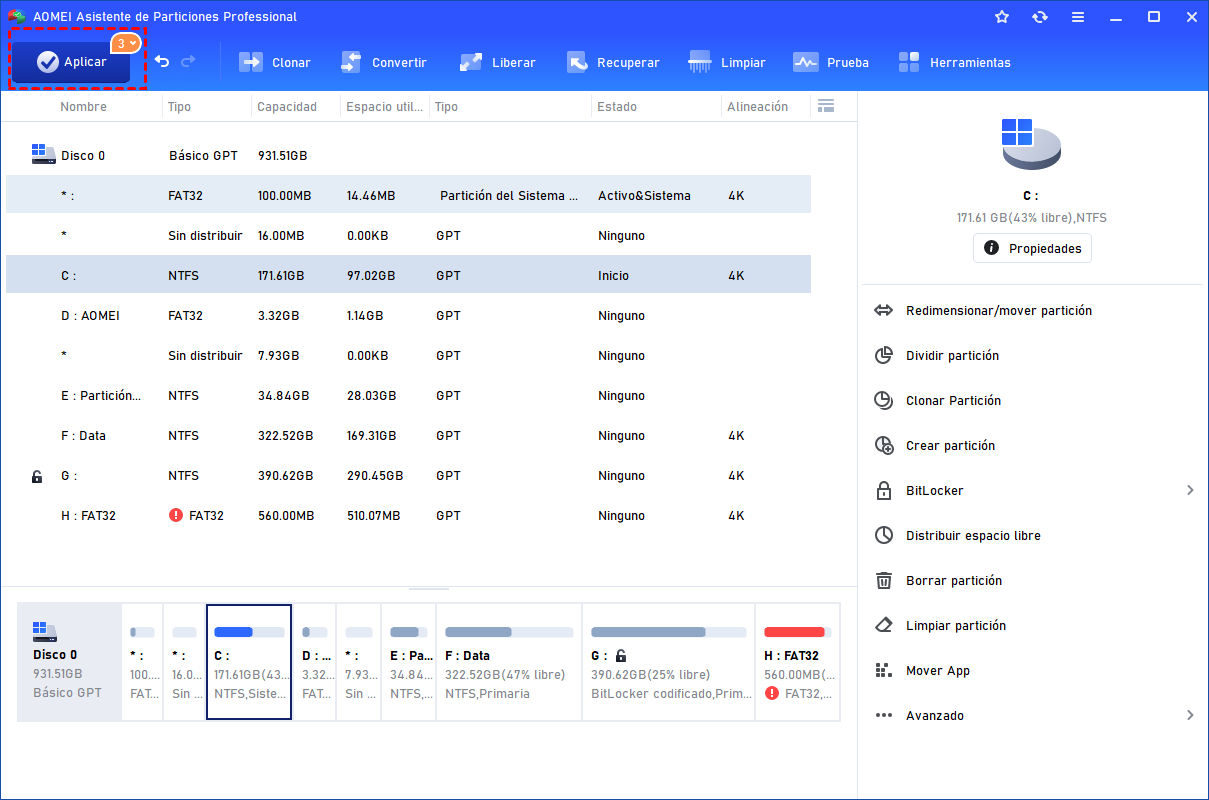Open the pending operations count dropdown
This screenshot has width=1209, height=800.
pyautogui.click(x=125, y=44)
